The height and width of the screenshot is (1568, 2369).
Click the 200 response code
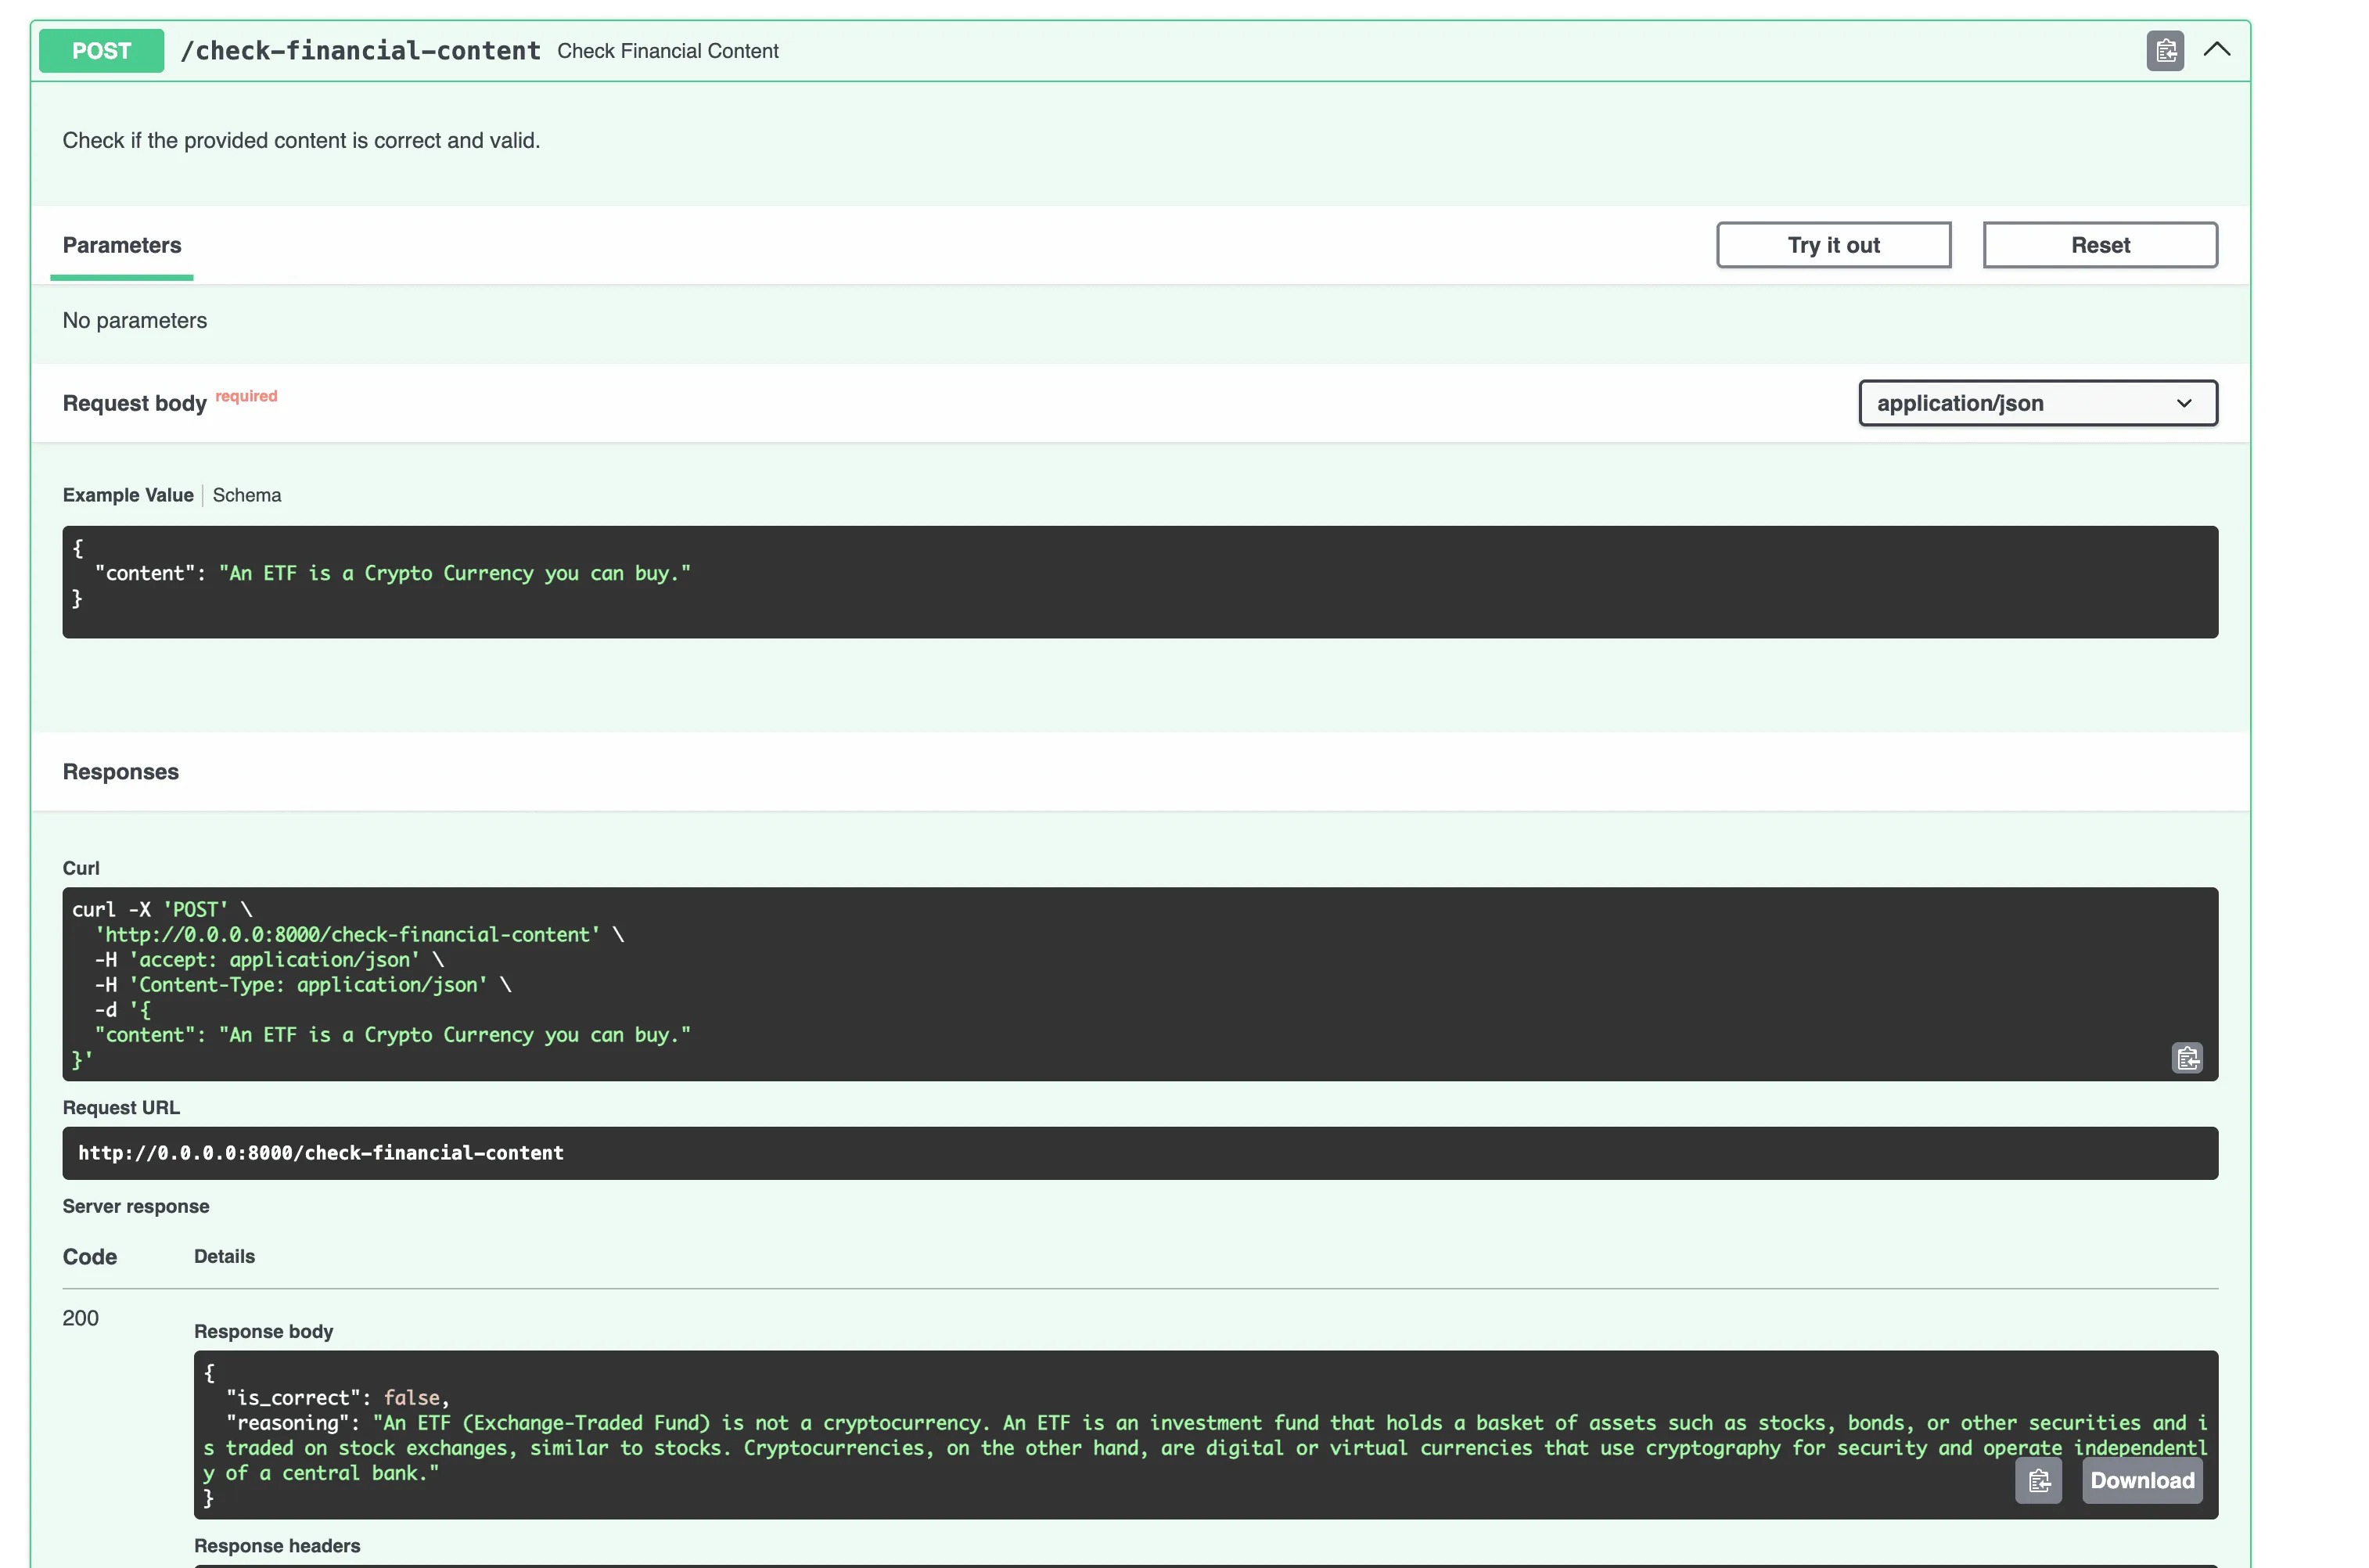[80, 1318]
